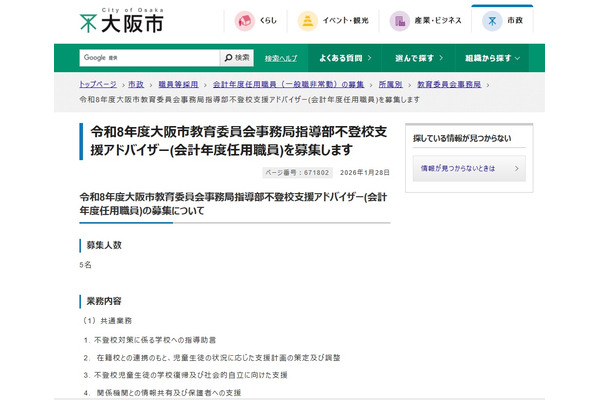Image resolution: width=600 pixels, height=400 pixels.
Task: Expand 組織から探す dropdown
Action: coord(492,58)
